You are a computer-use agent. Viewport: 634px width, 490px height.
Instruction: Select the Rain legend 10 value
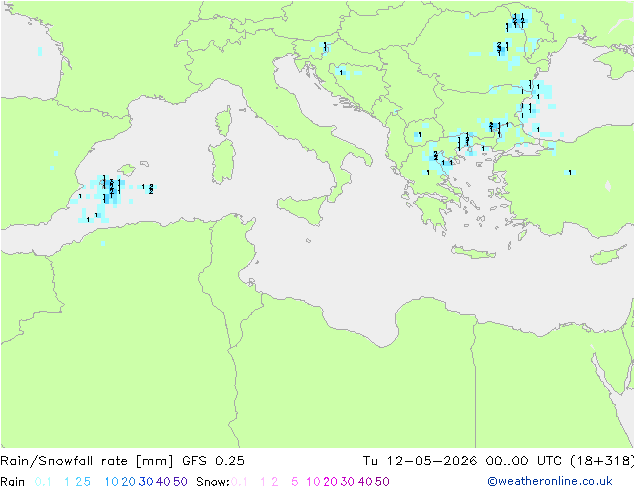point(111,482)
